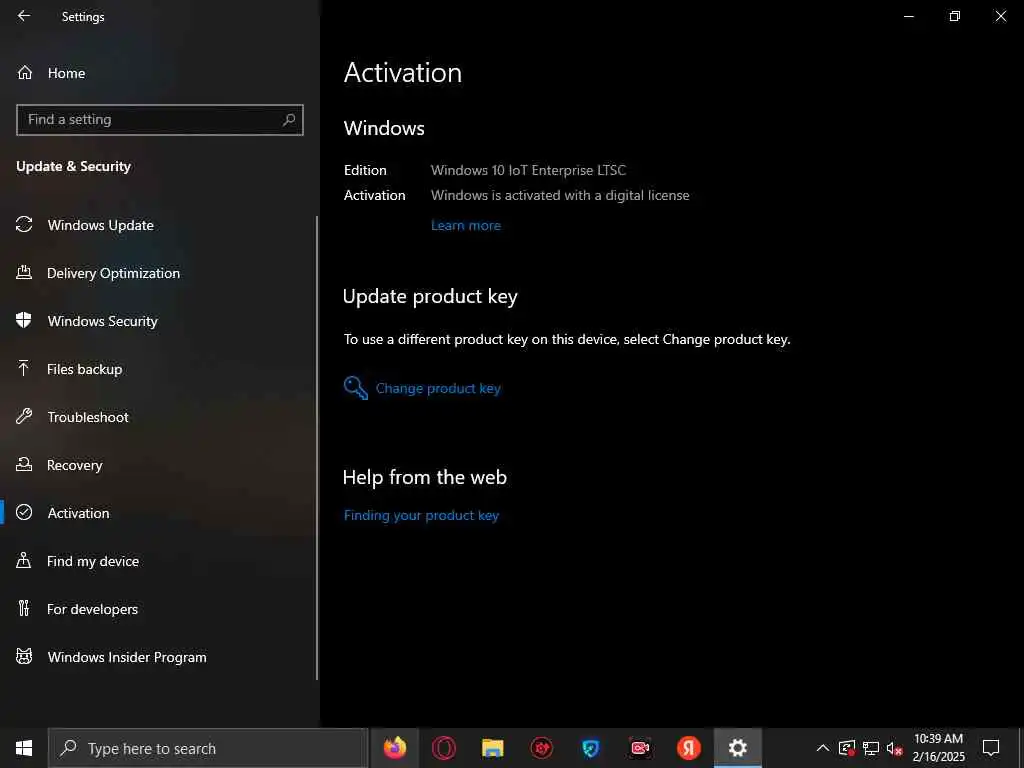Viewport: 1024px width, 768px height.
Task: Click the Windows Update sync icon
Action: coord(24,225)
